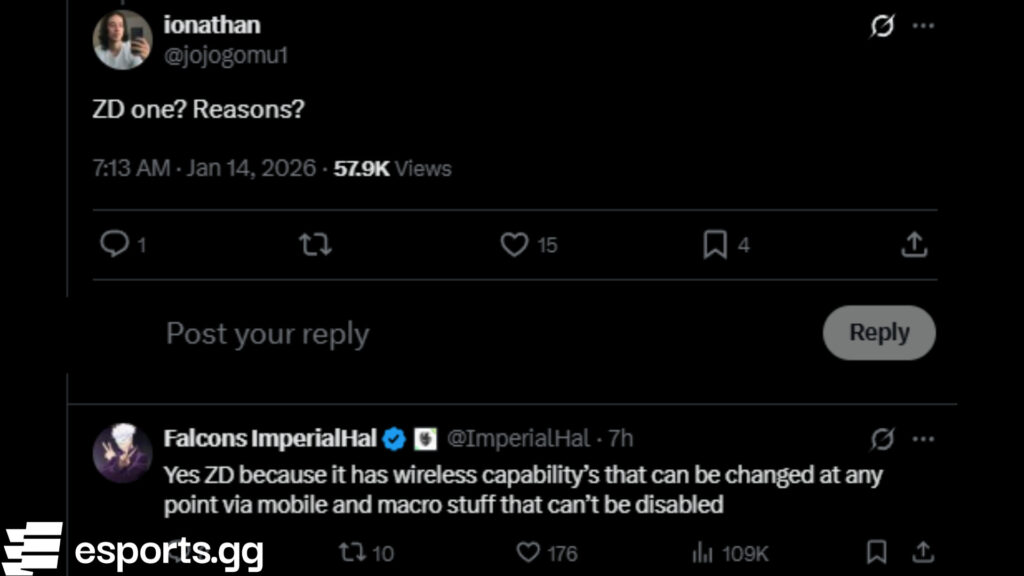Repost ionathan's tweet via the retweet icon

click(315, 244)
